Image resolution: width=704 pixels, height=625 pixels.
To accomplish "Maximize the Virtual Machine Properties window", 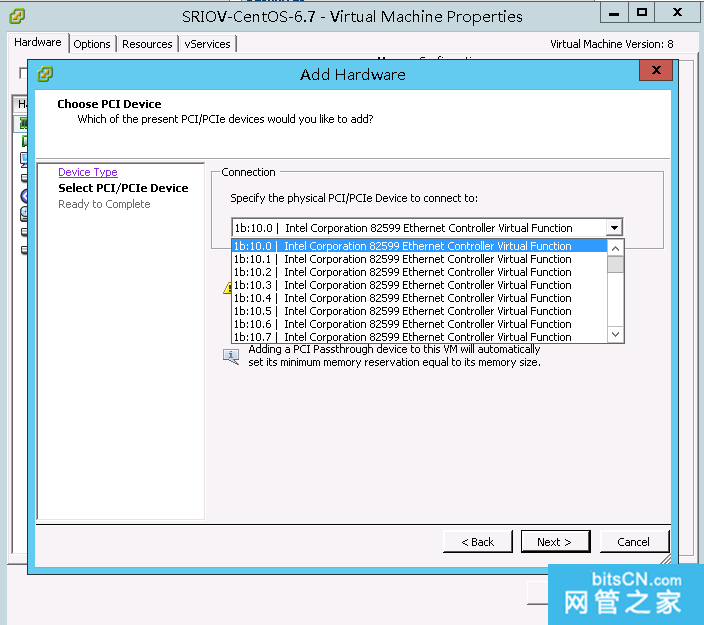I will (x=642, y=13).
